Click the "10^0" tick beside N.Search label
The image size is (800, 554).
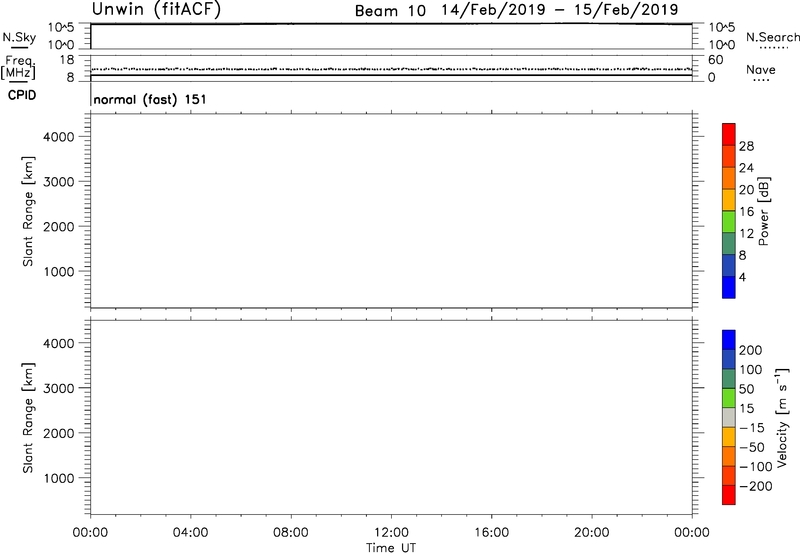pyautogui.click(x=721, y=45)
